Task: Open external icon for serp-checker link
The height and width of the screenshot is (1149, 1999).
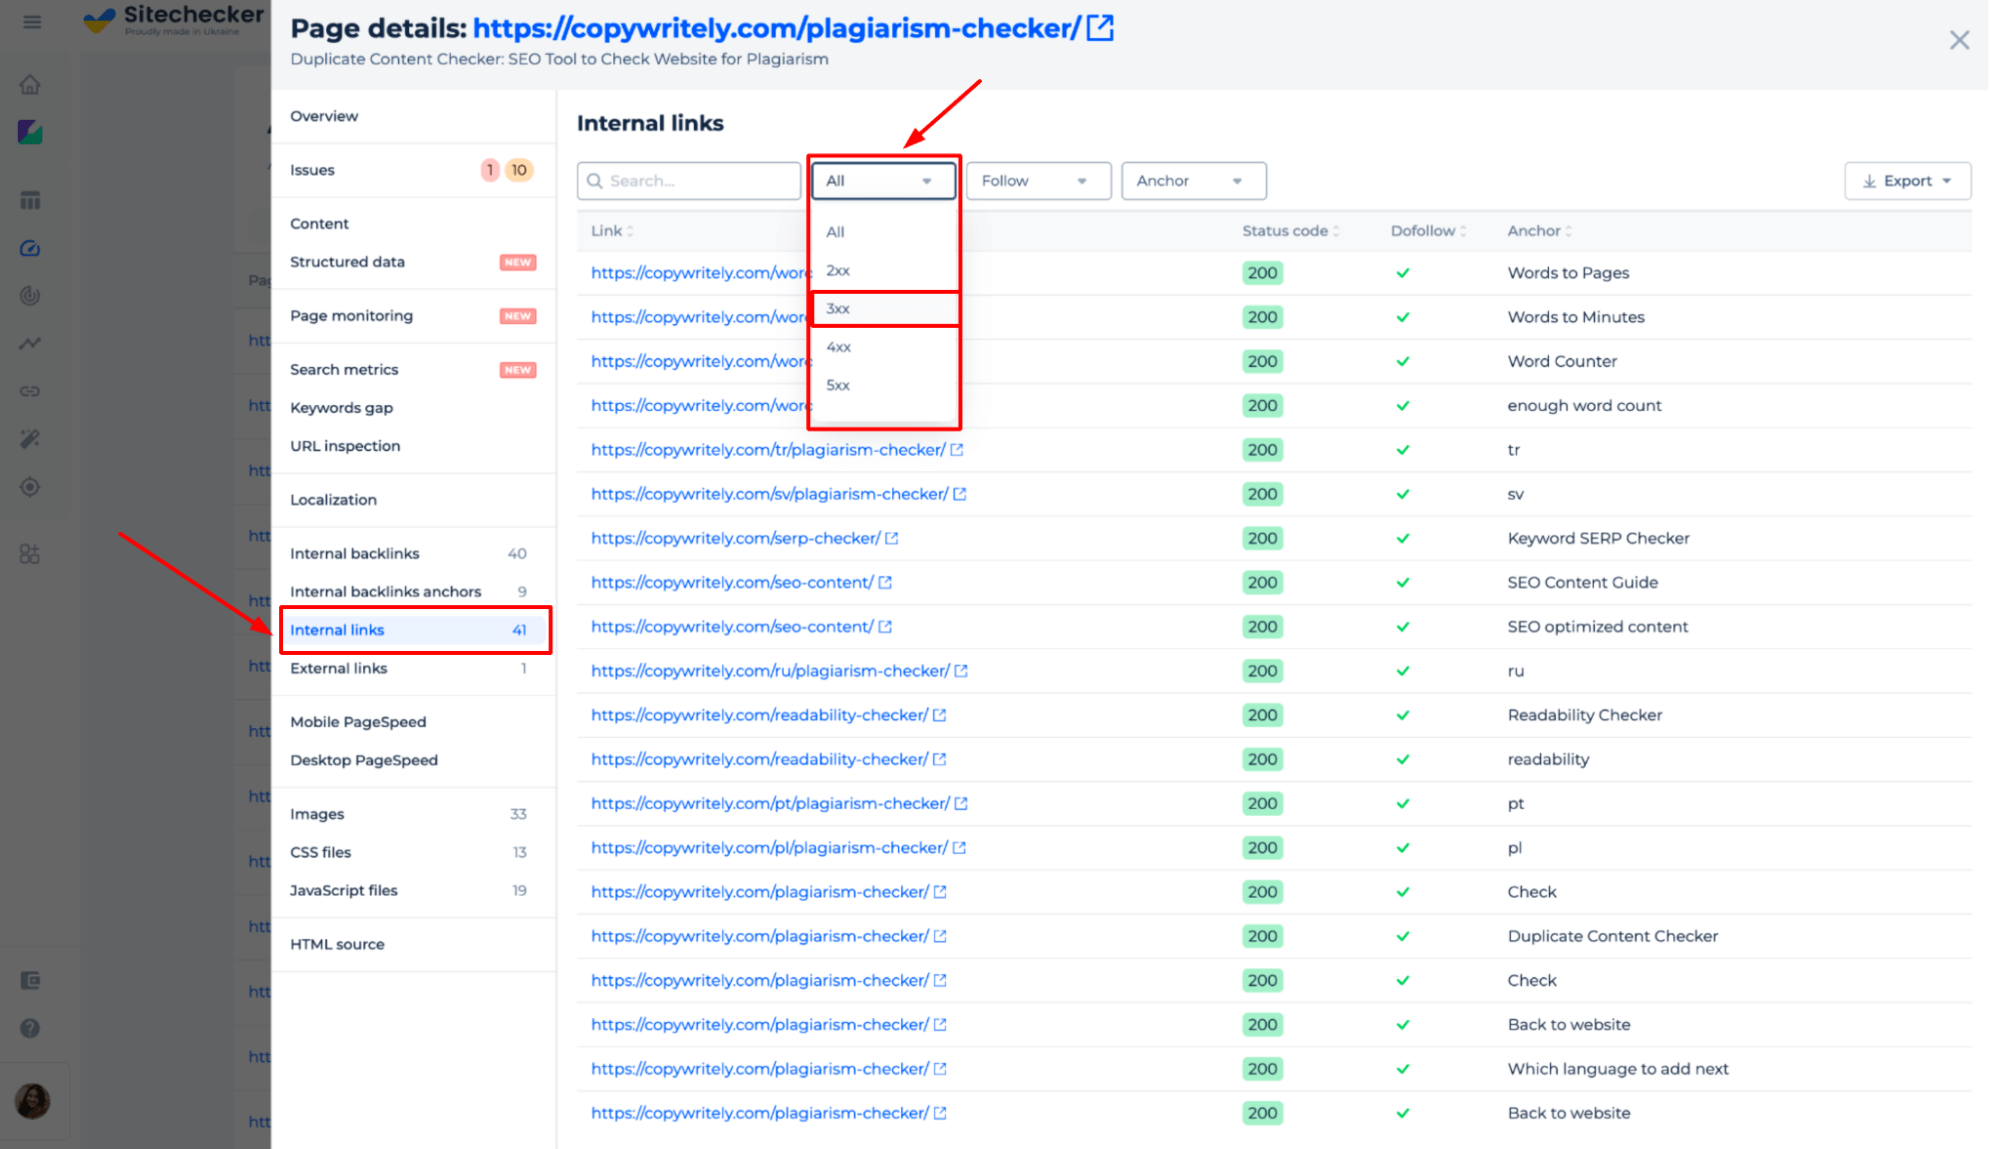Action: 892,538
